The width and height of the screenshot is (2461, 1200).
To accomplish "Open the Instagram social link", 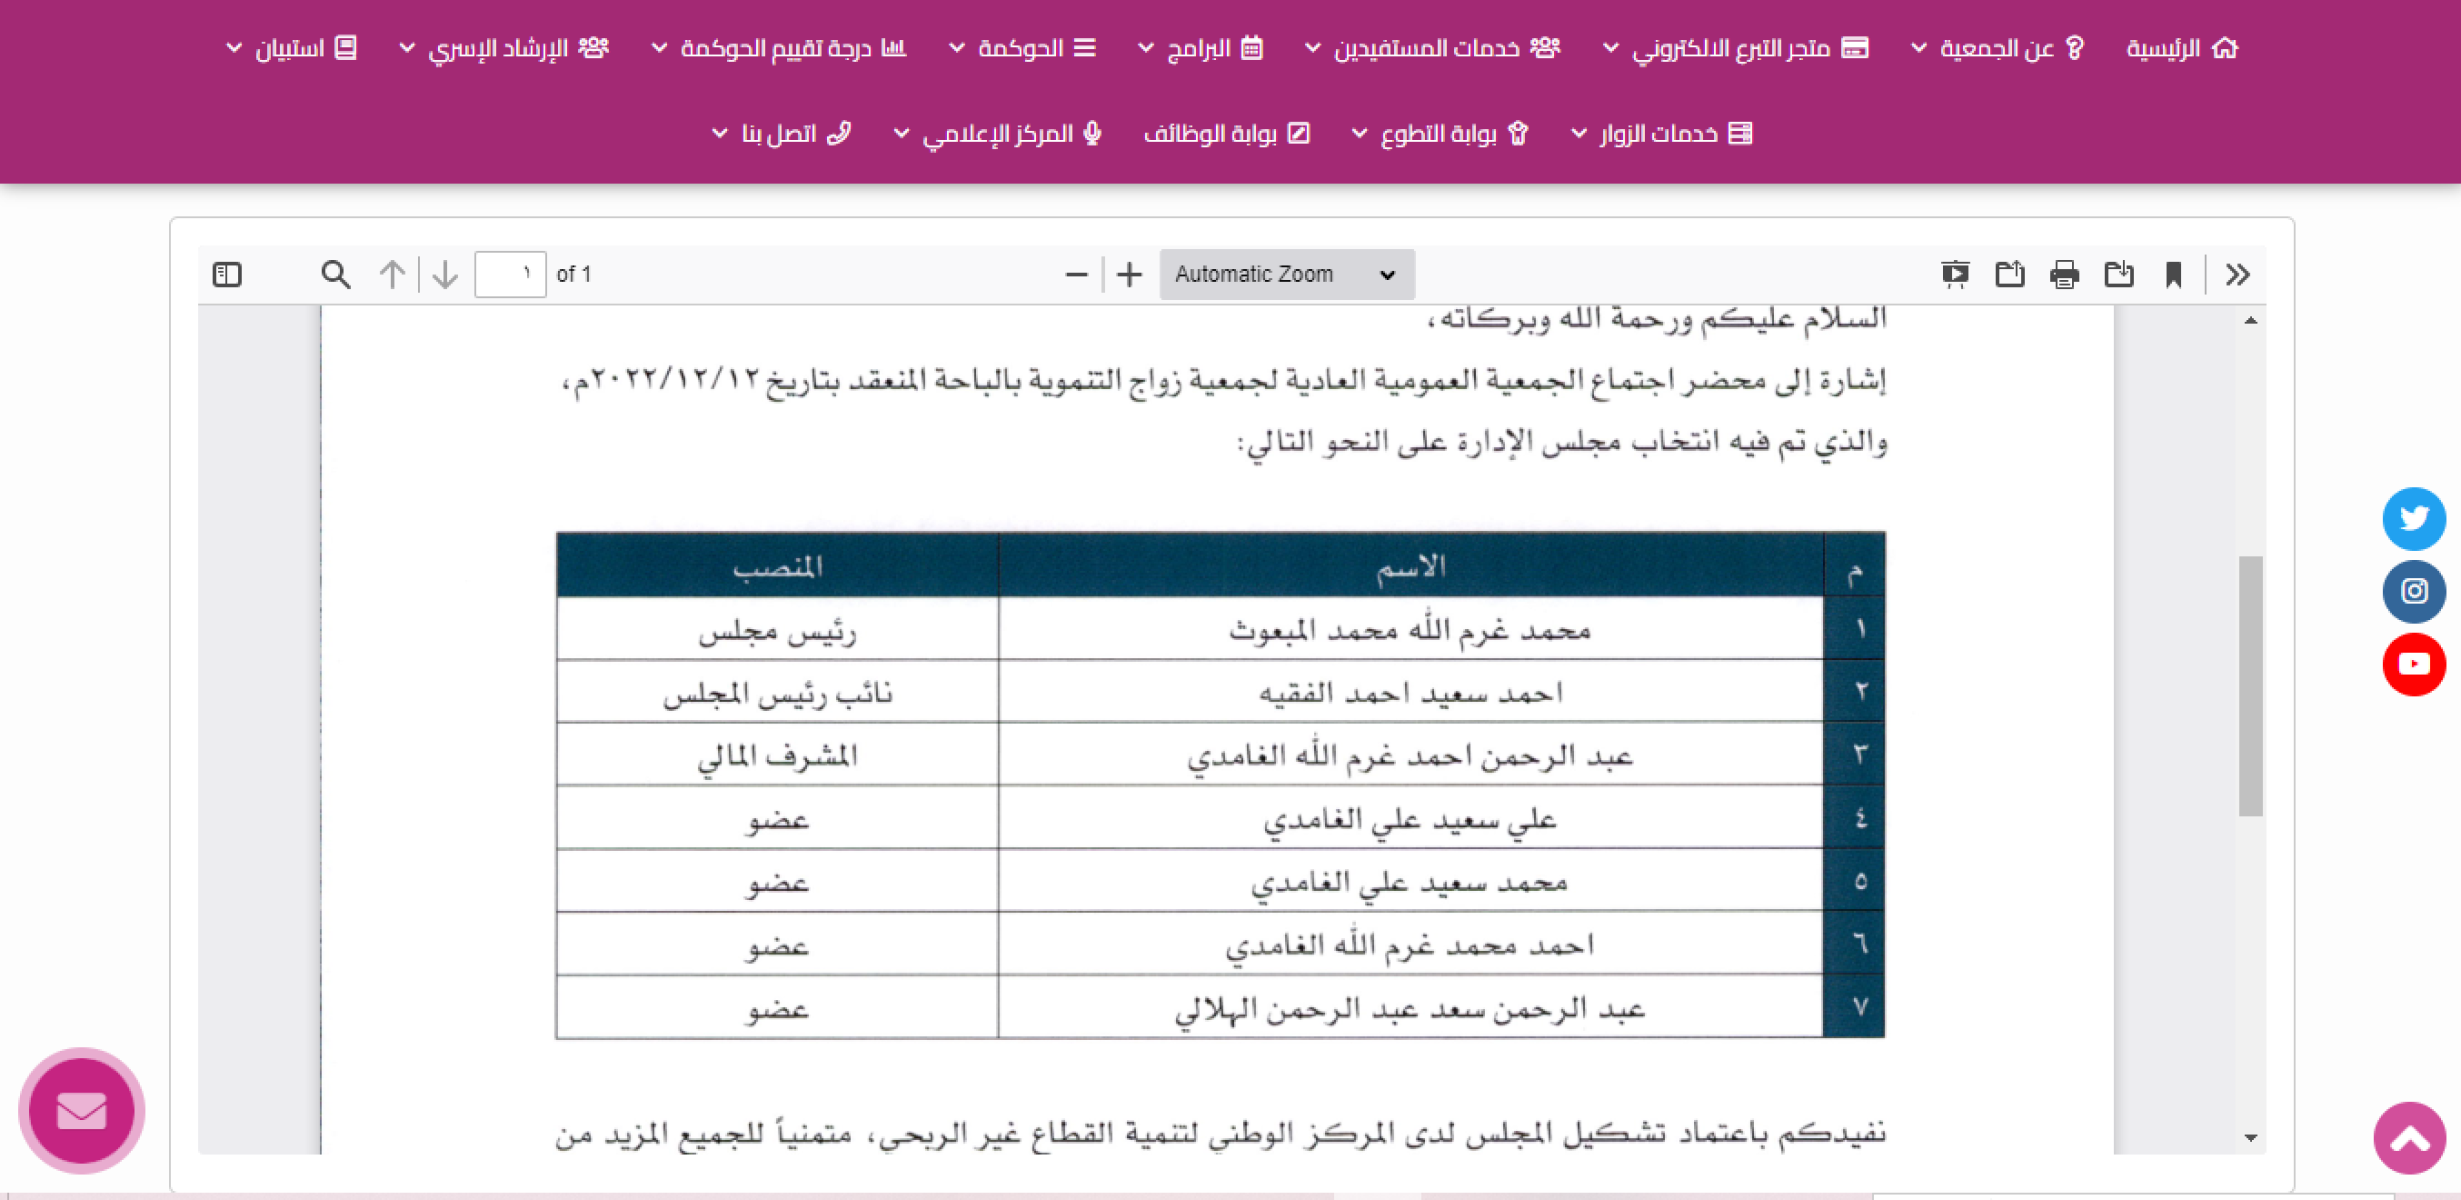I will point(2414,591).
